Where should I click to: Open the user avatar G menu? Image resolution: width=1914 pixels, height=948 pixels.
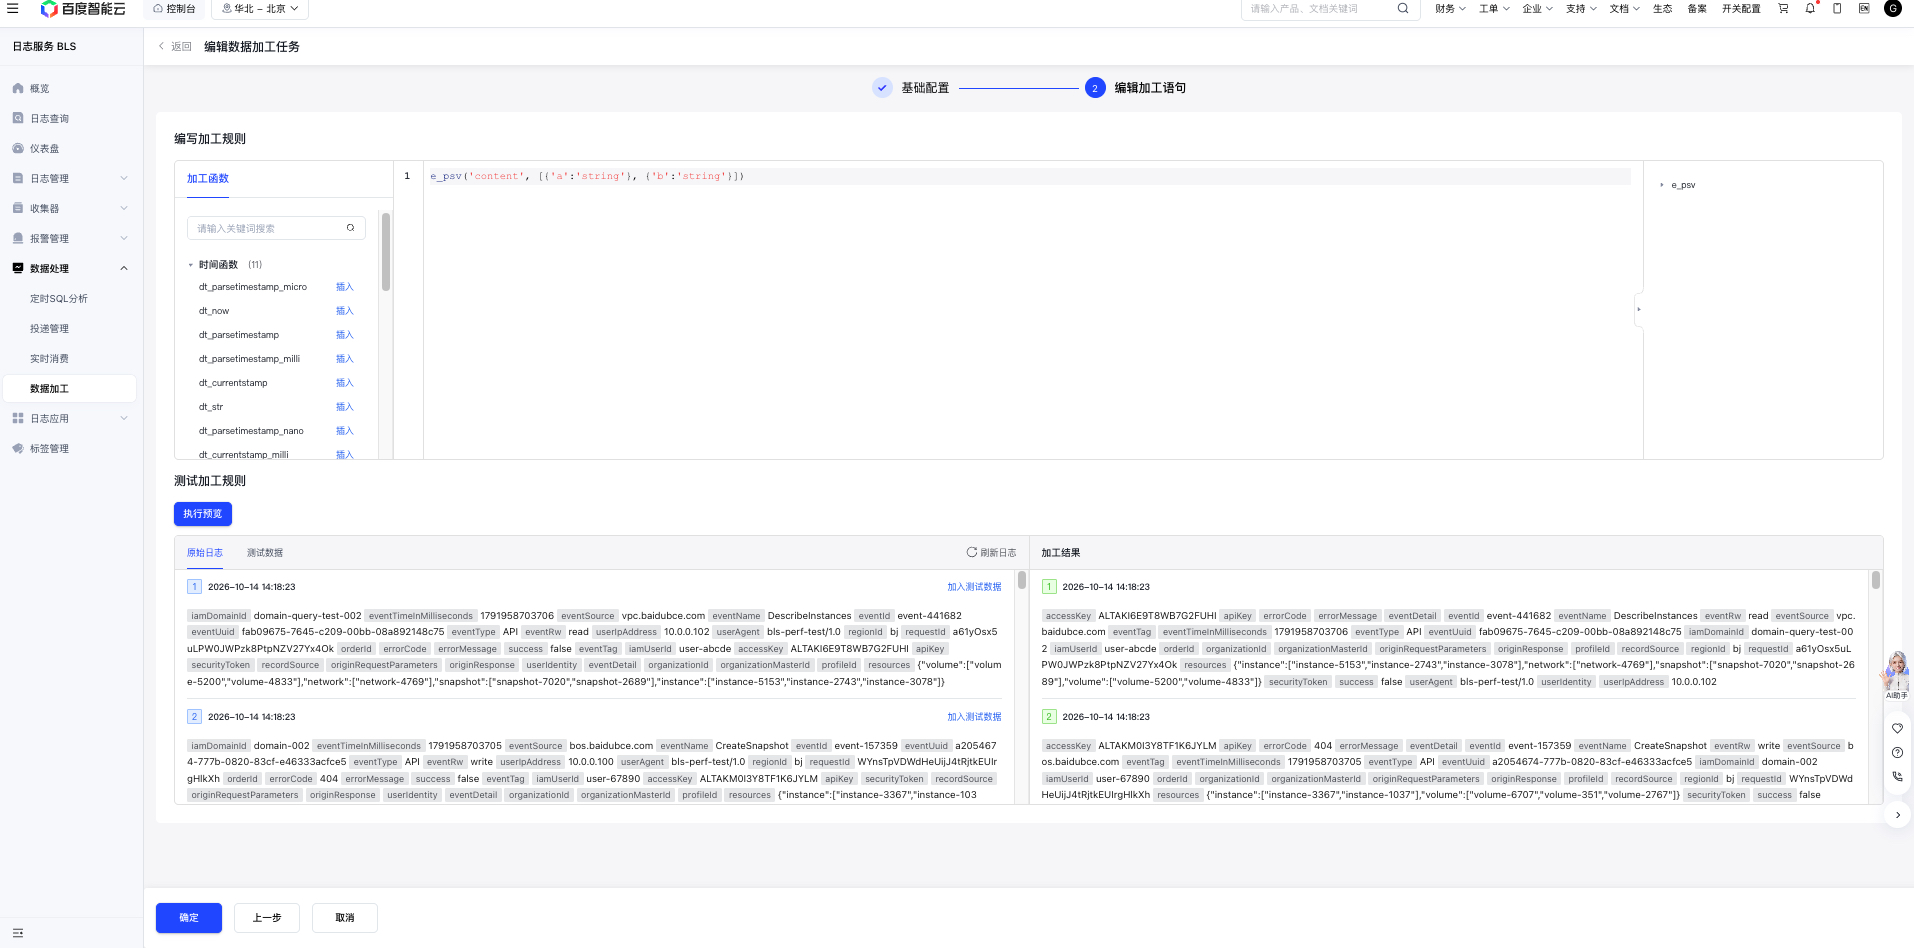(1893, 8)
